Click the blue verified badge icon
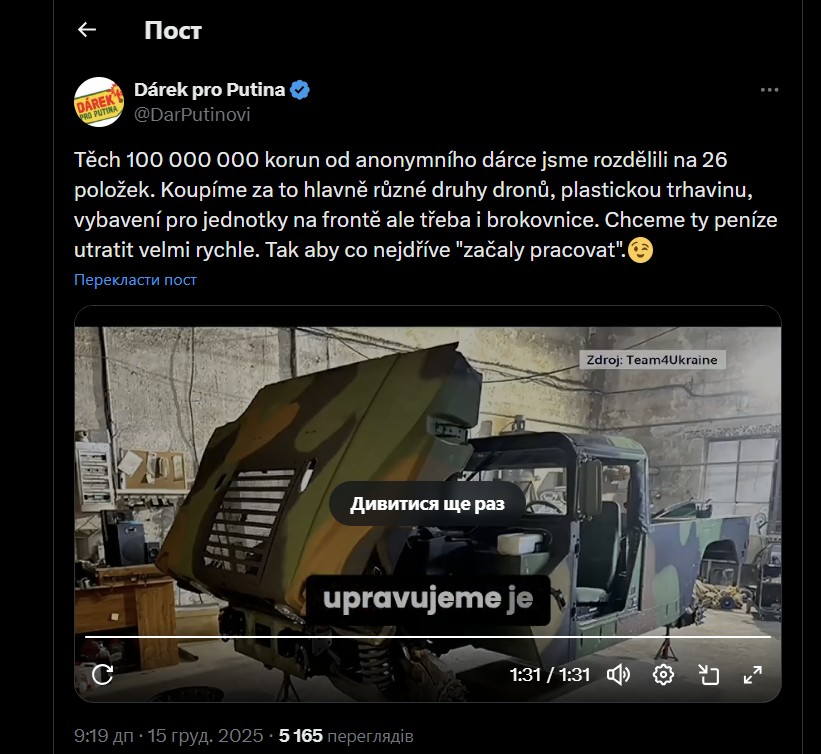 (300, 90)
